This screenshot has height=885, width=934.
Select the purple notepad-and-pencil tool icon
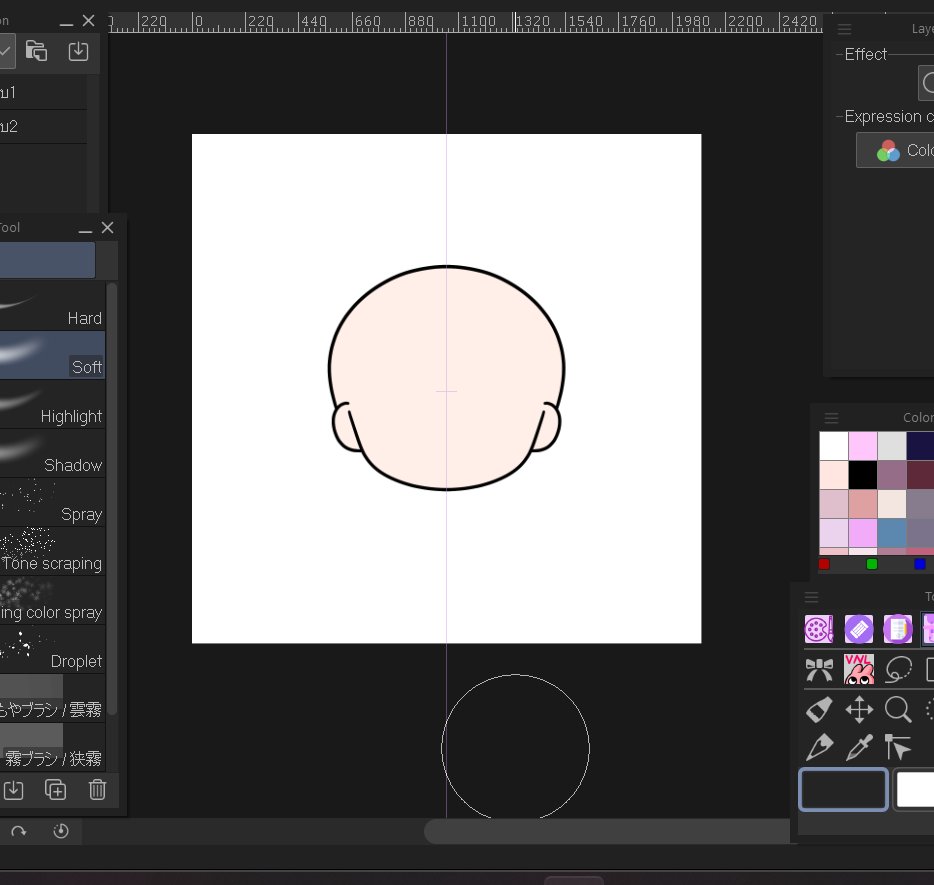click(x=898, y=629)
